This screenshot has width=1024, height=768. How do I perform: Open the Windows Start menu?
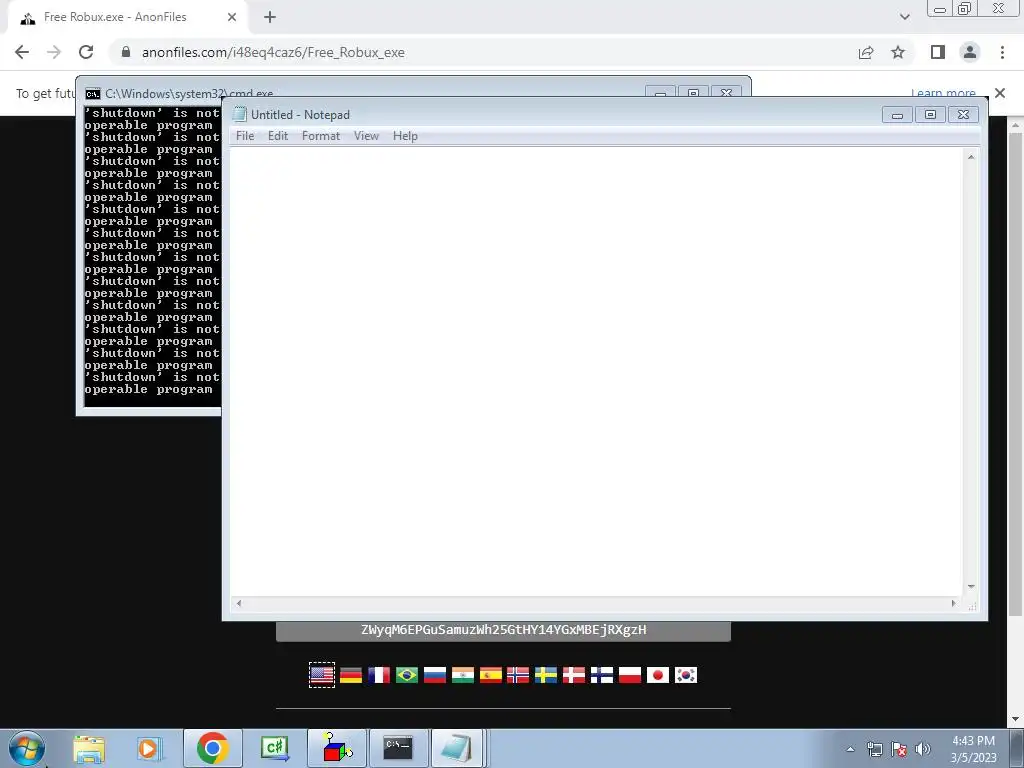(27, 748)
